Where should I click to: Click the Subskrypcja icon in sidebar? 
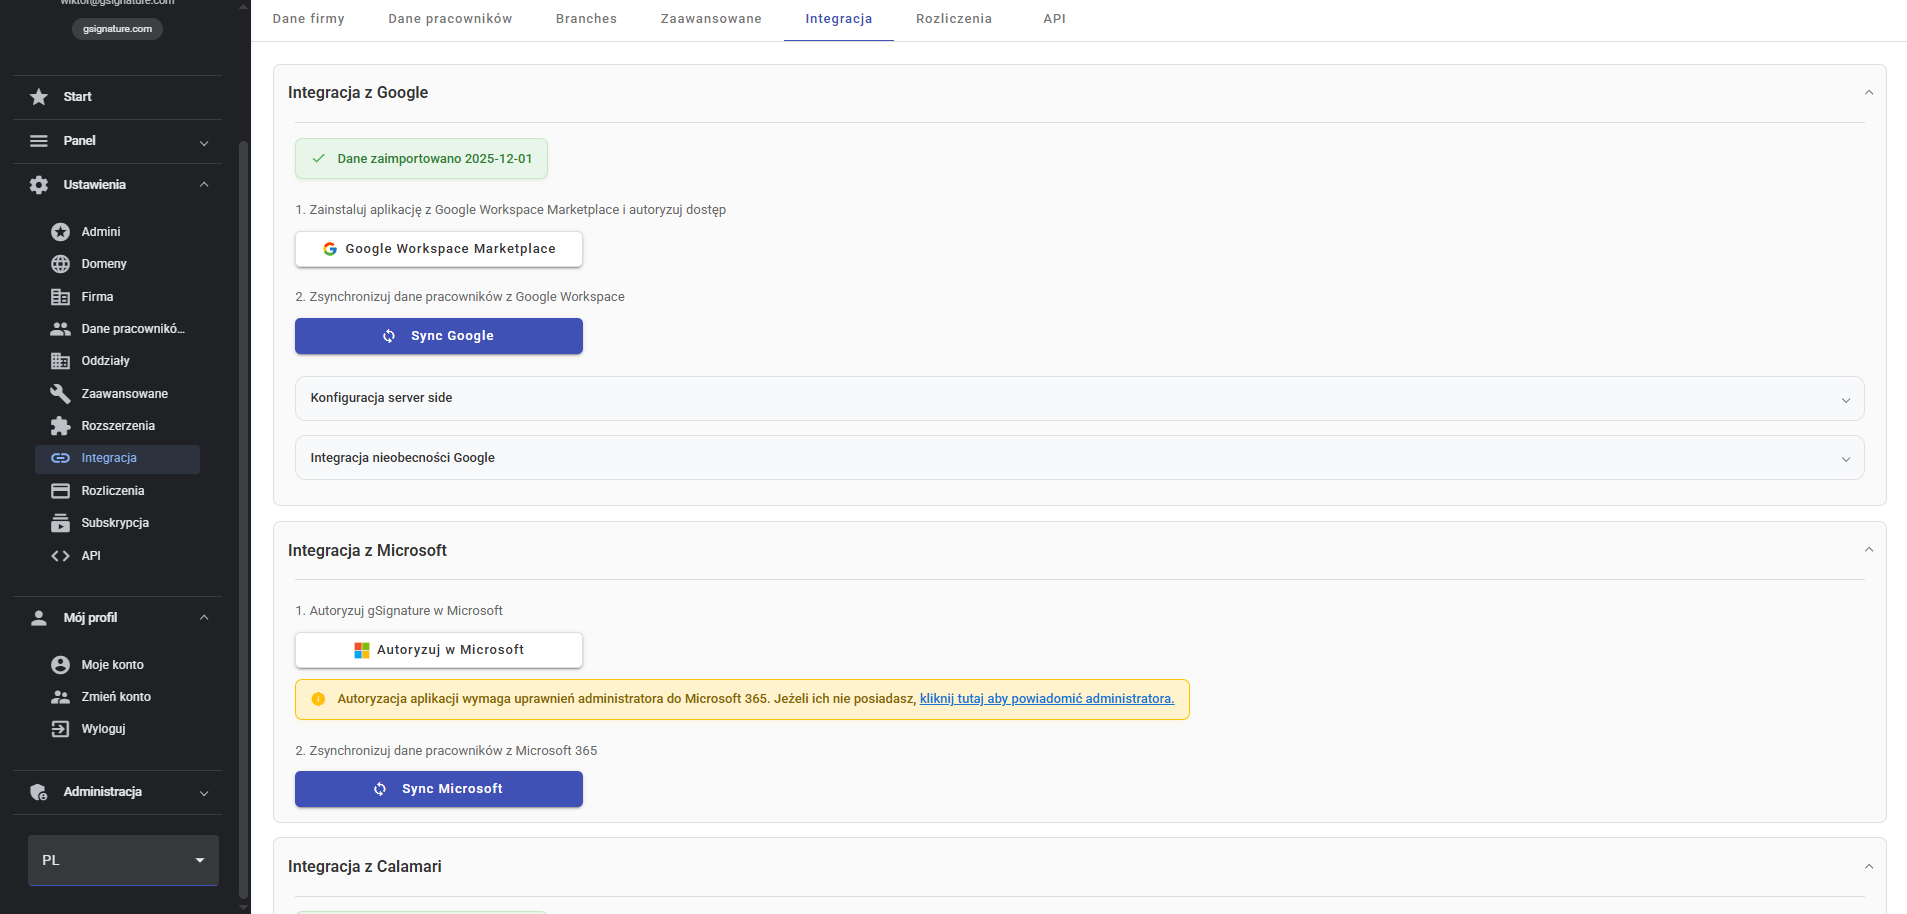[61, 523]
